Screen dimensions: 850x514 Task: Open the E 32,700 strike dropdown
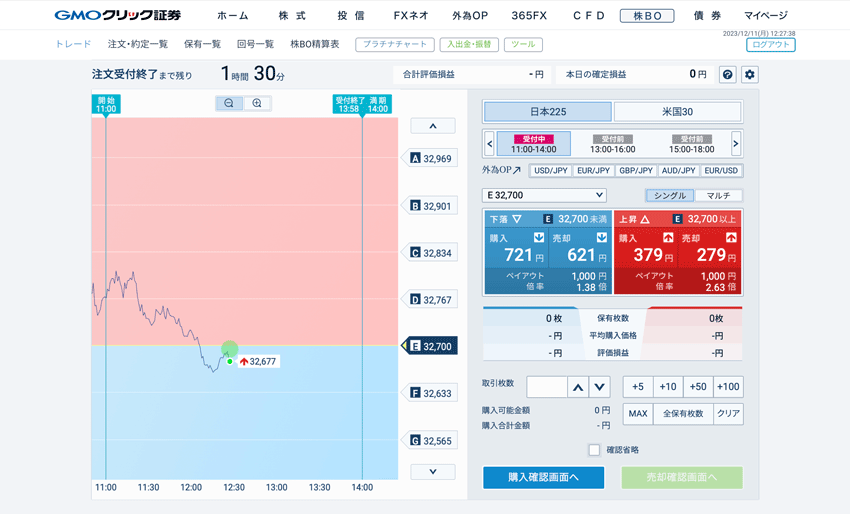(x=544, y=195)
